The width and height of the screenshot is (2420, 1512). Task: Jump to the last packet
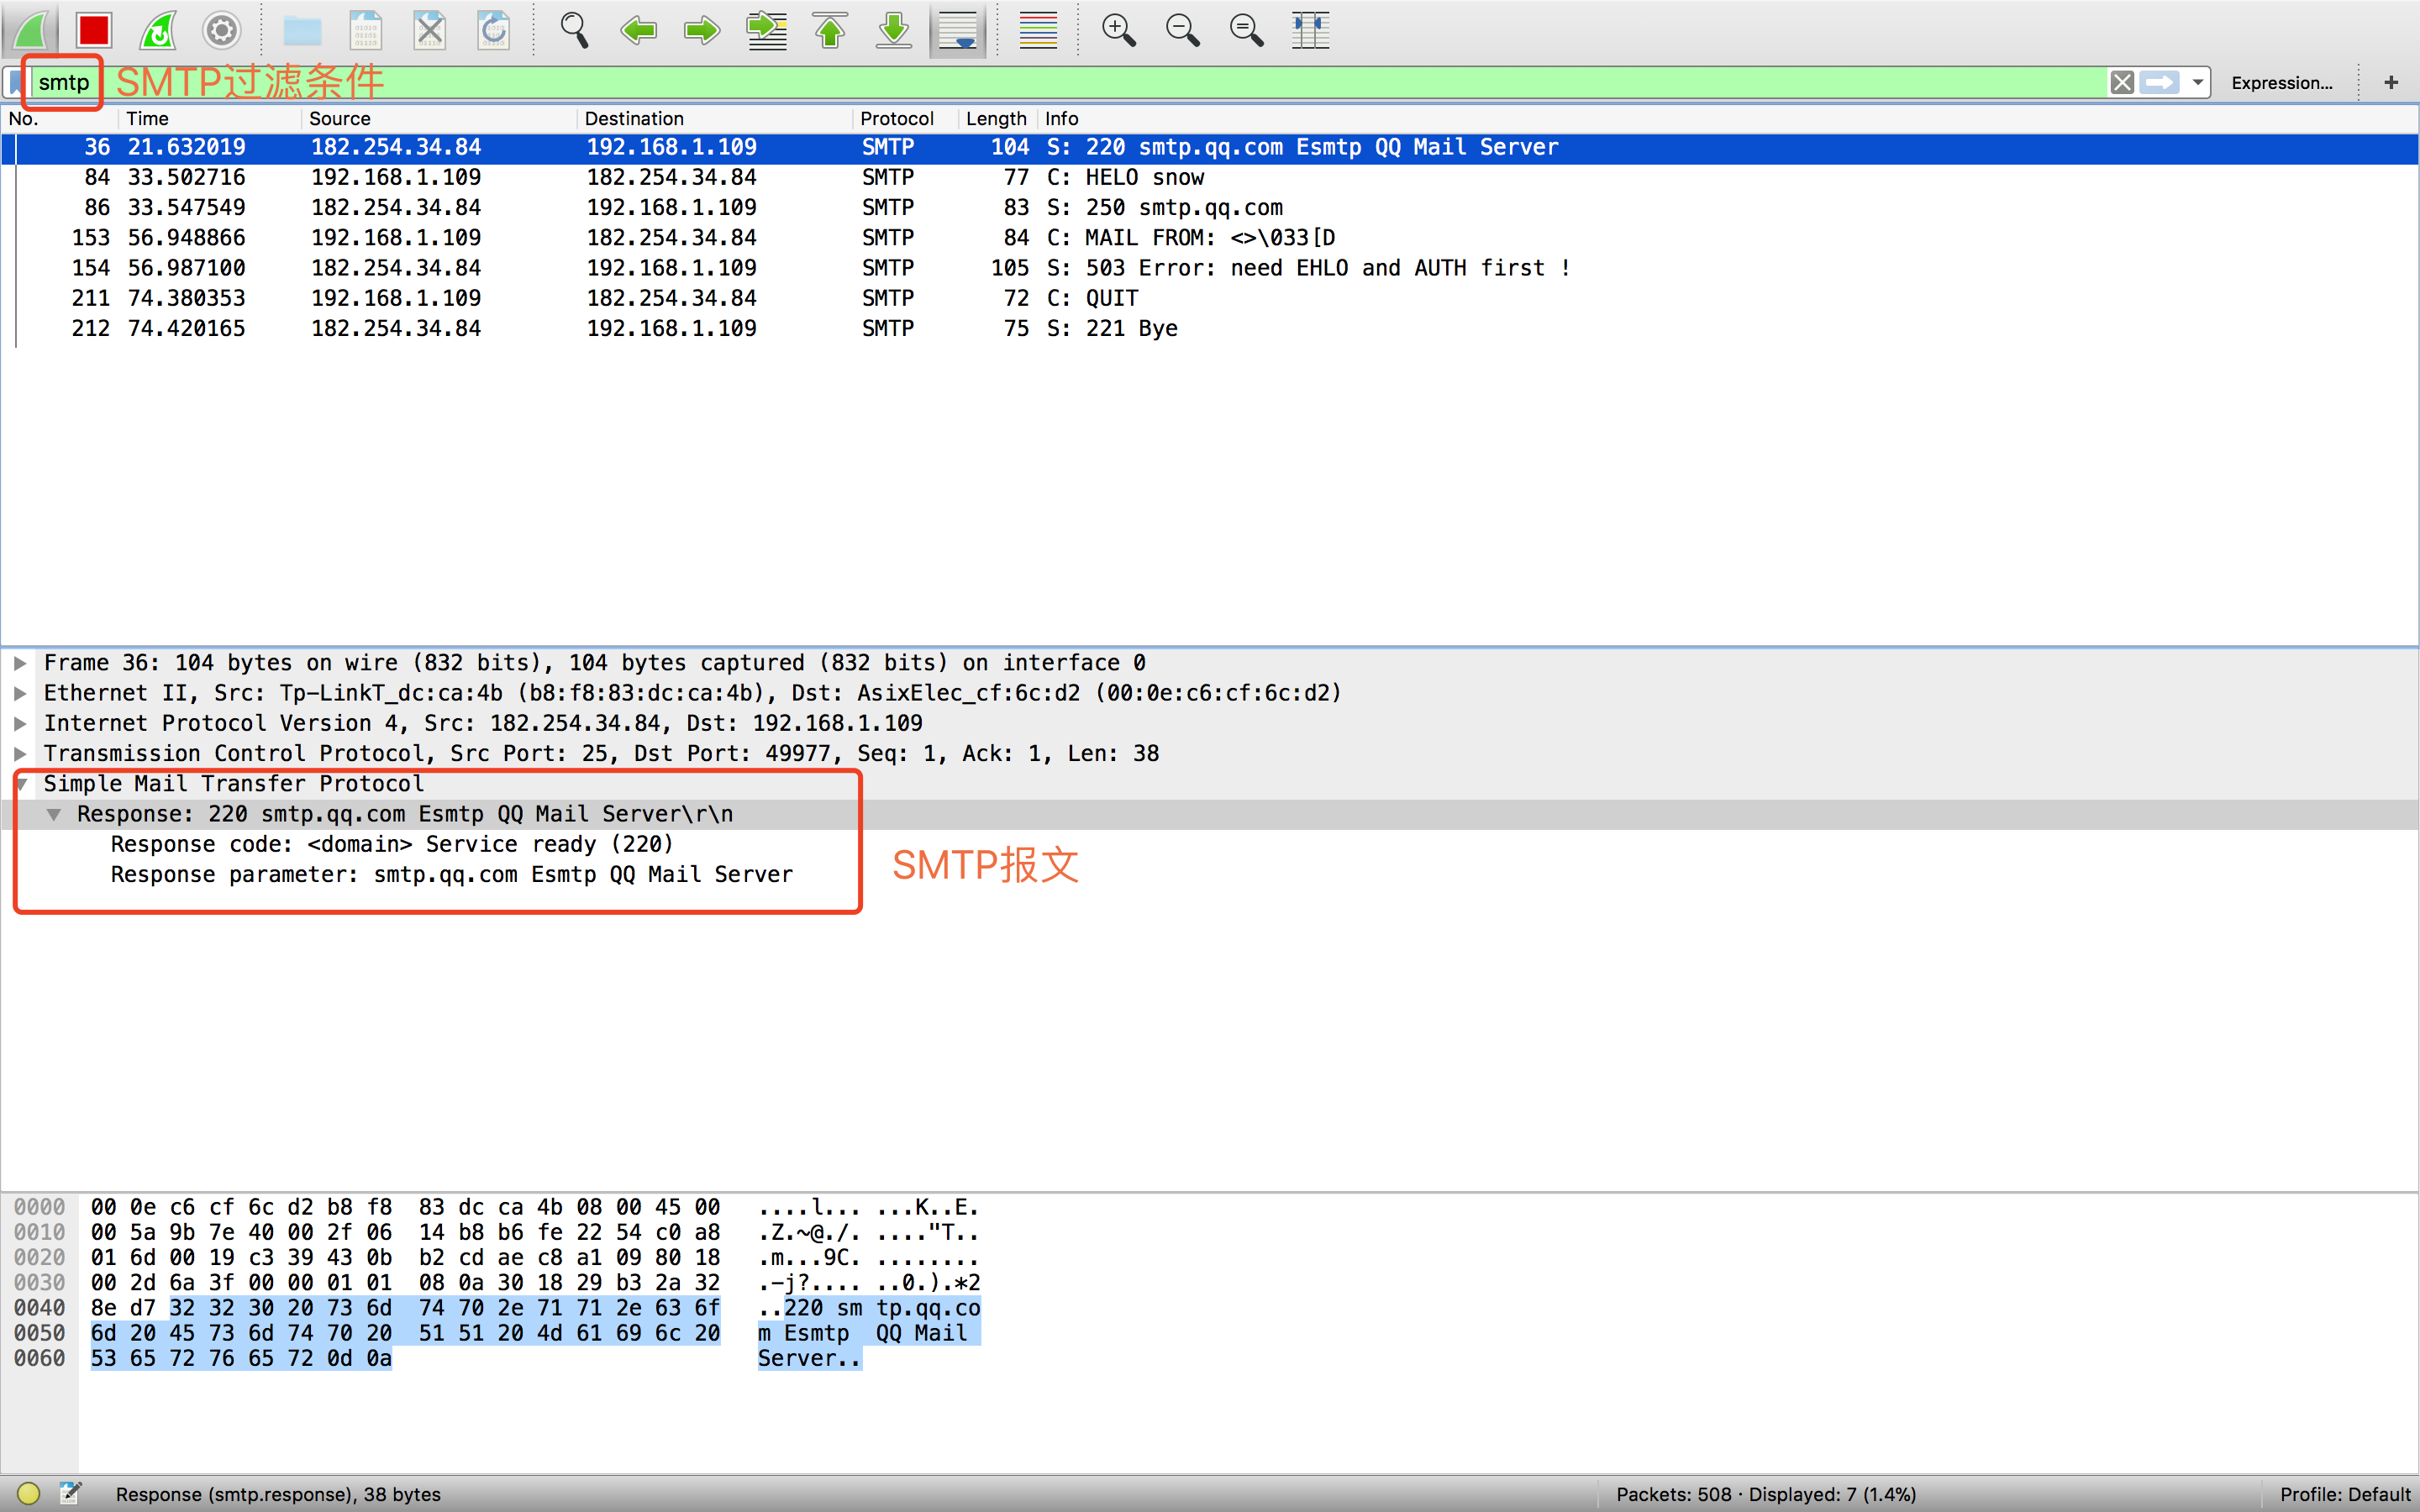tap(894, 31)
